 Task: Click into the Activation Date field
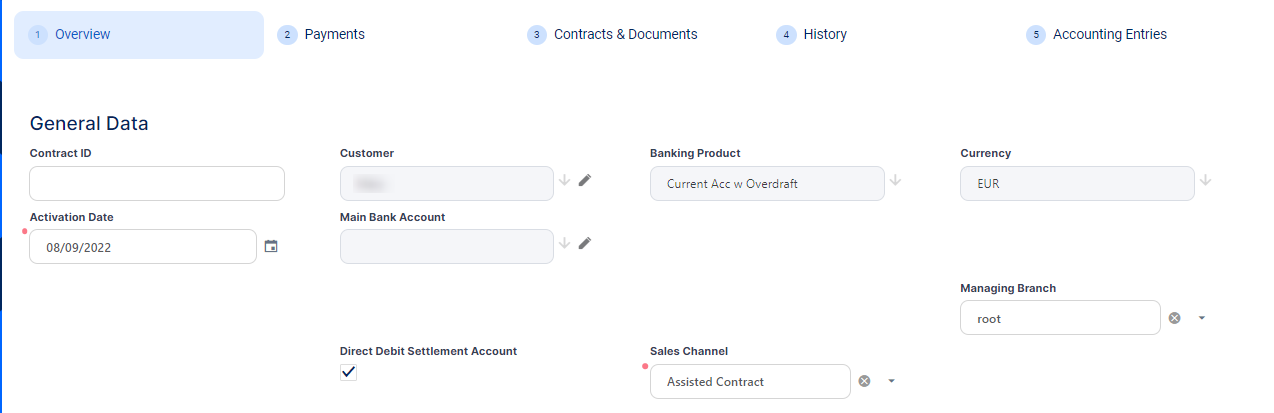click(x=143, y=247)
